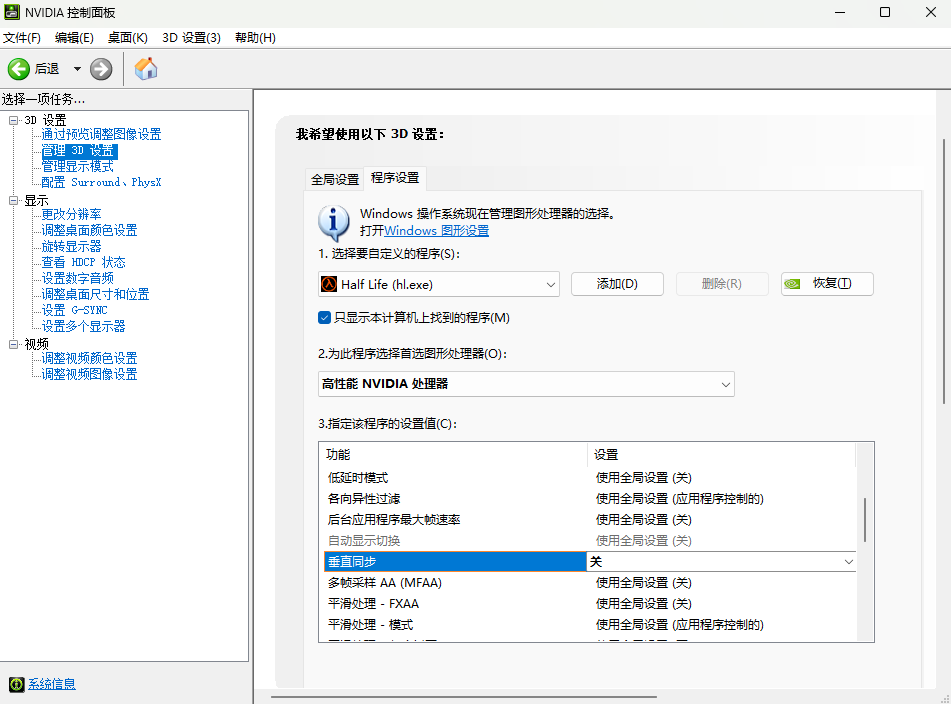Click the System Information icon at bottom left

[16, 684]
